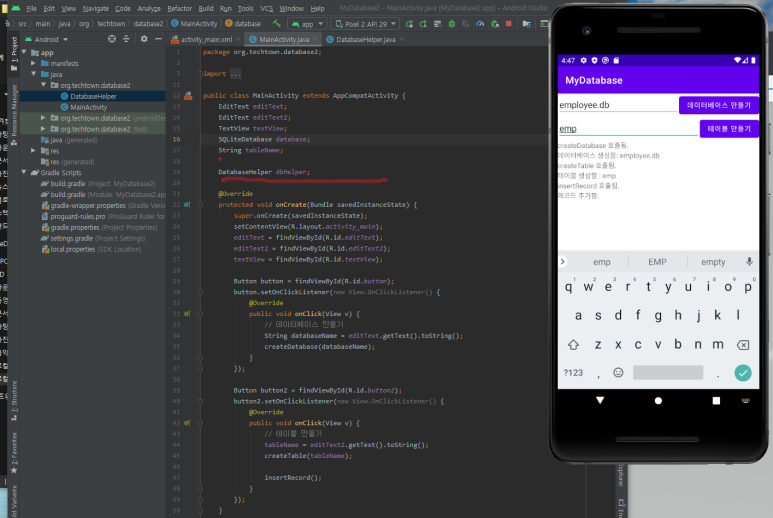The width and height of the screenshot is (773, 518).
Task: Open the Favorites side tool tab
Action: pyautogui.click(x=14, y=453)
